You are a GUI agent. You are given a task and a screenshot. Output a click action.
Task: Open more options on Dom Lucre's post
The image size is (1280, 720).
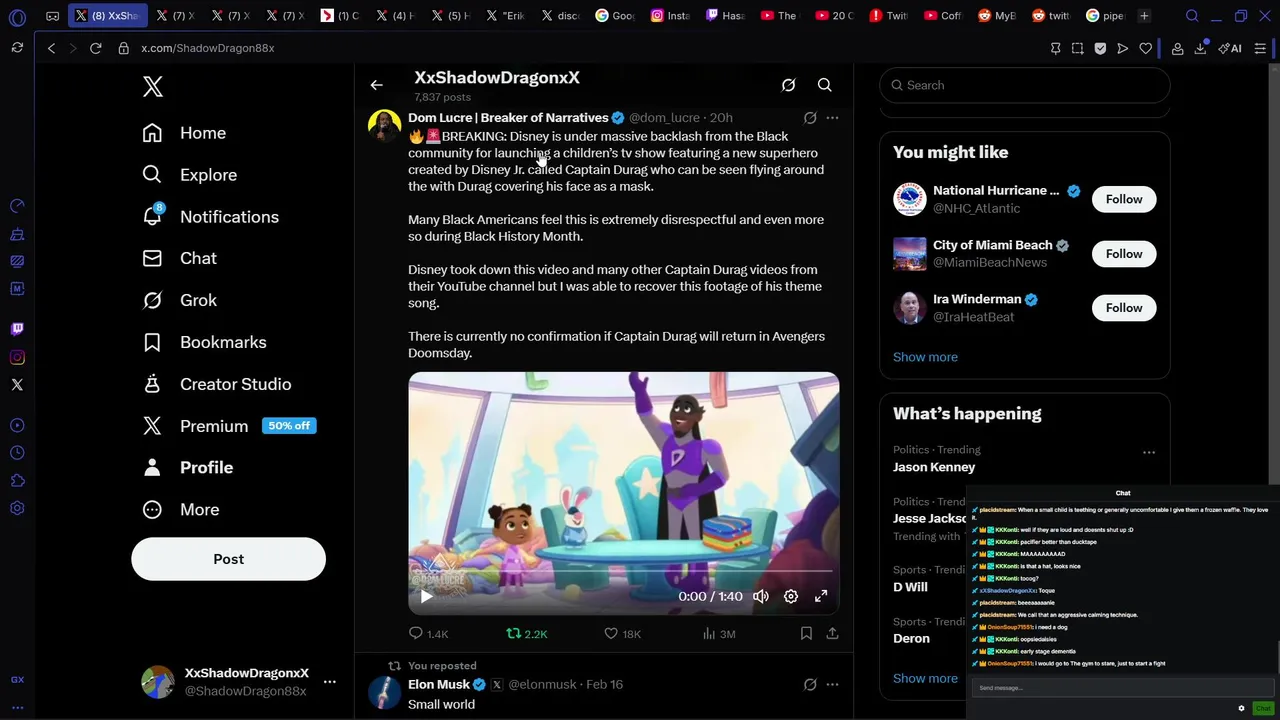[832, 118]
